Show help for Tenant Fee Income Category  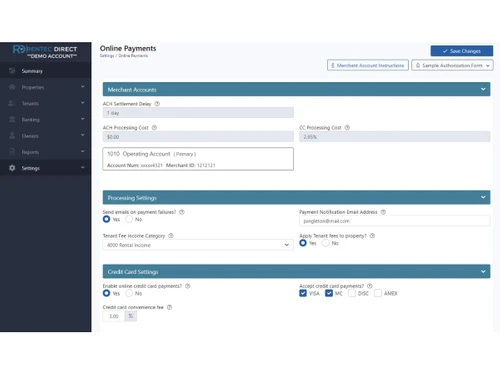[x=171, y=236]
